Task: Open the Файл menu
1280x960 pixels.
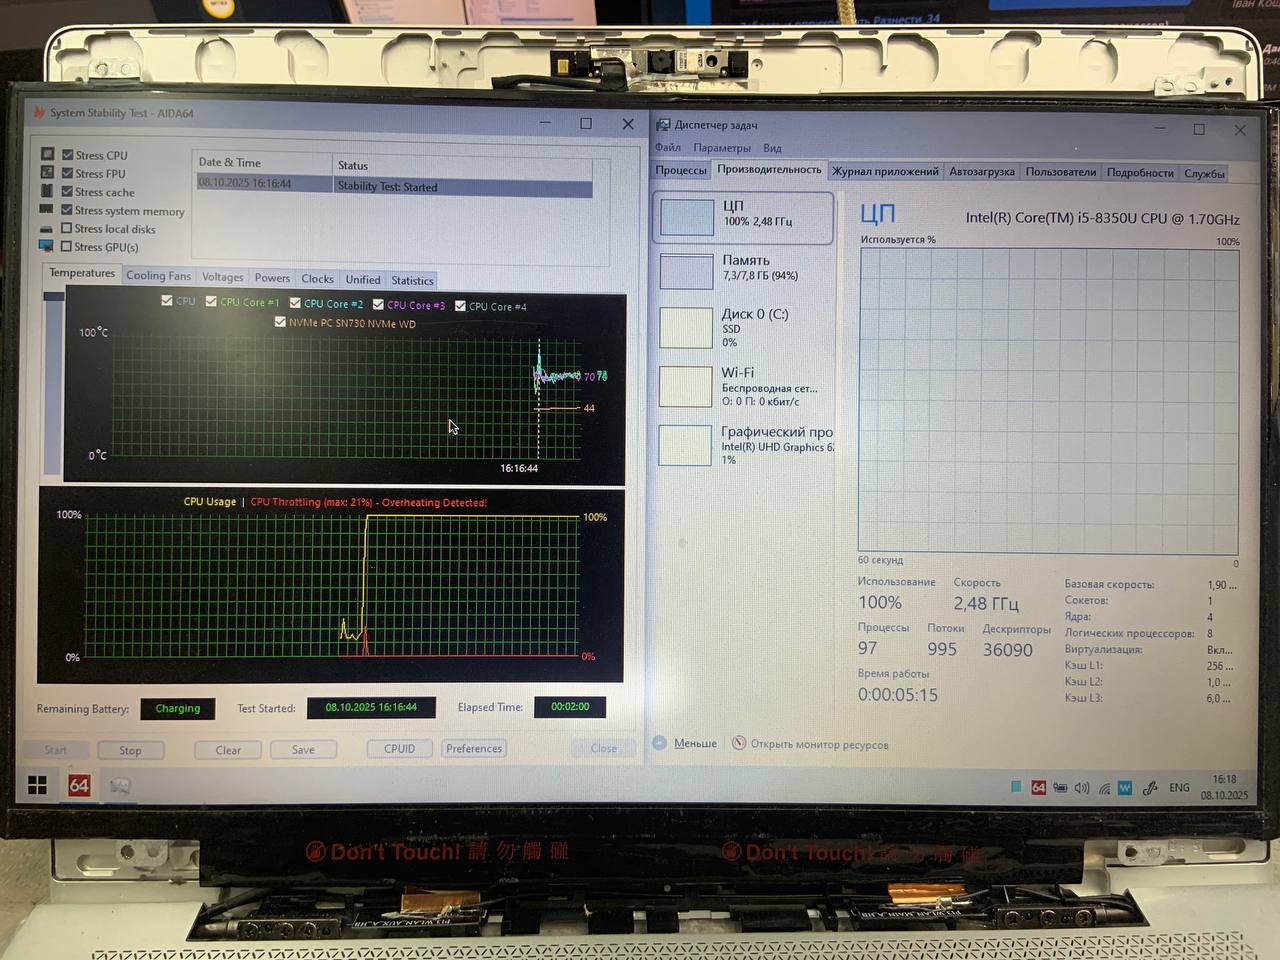Action: [667, 148]
